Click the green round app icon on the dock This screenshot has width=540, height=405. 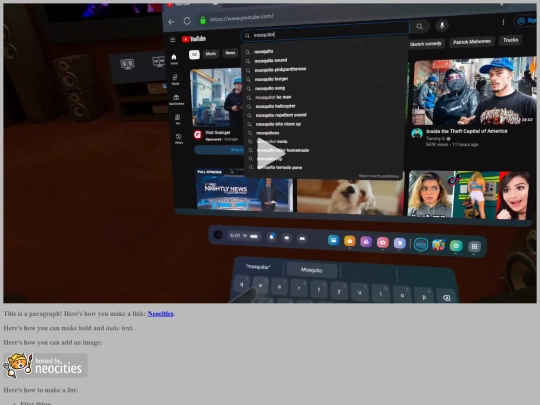pos(456,246)
